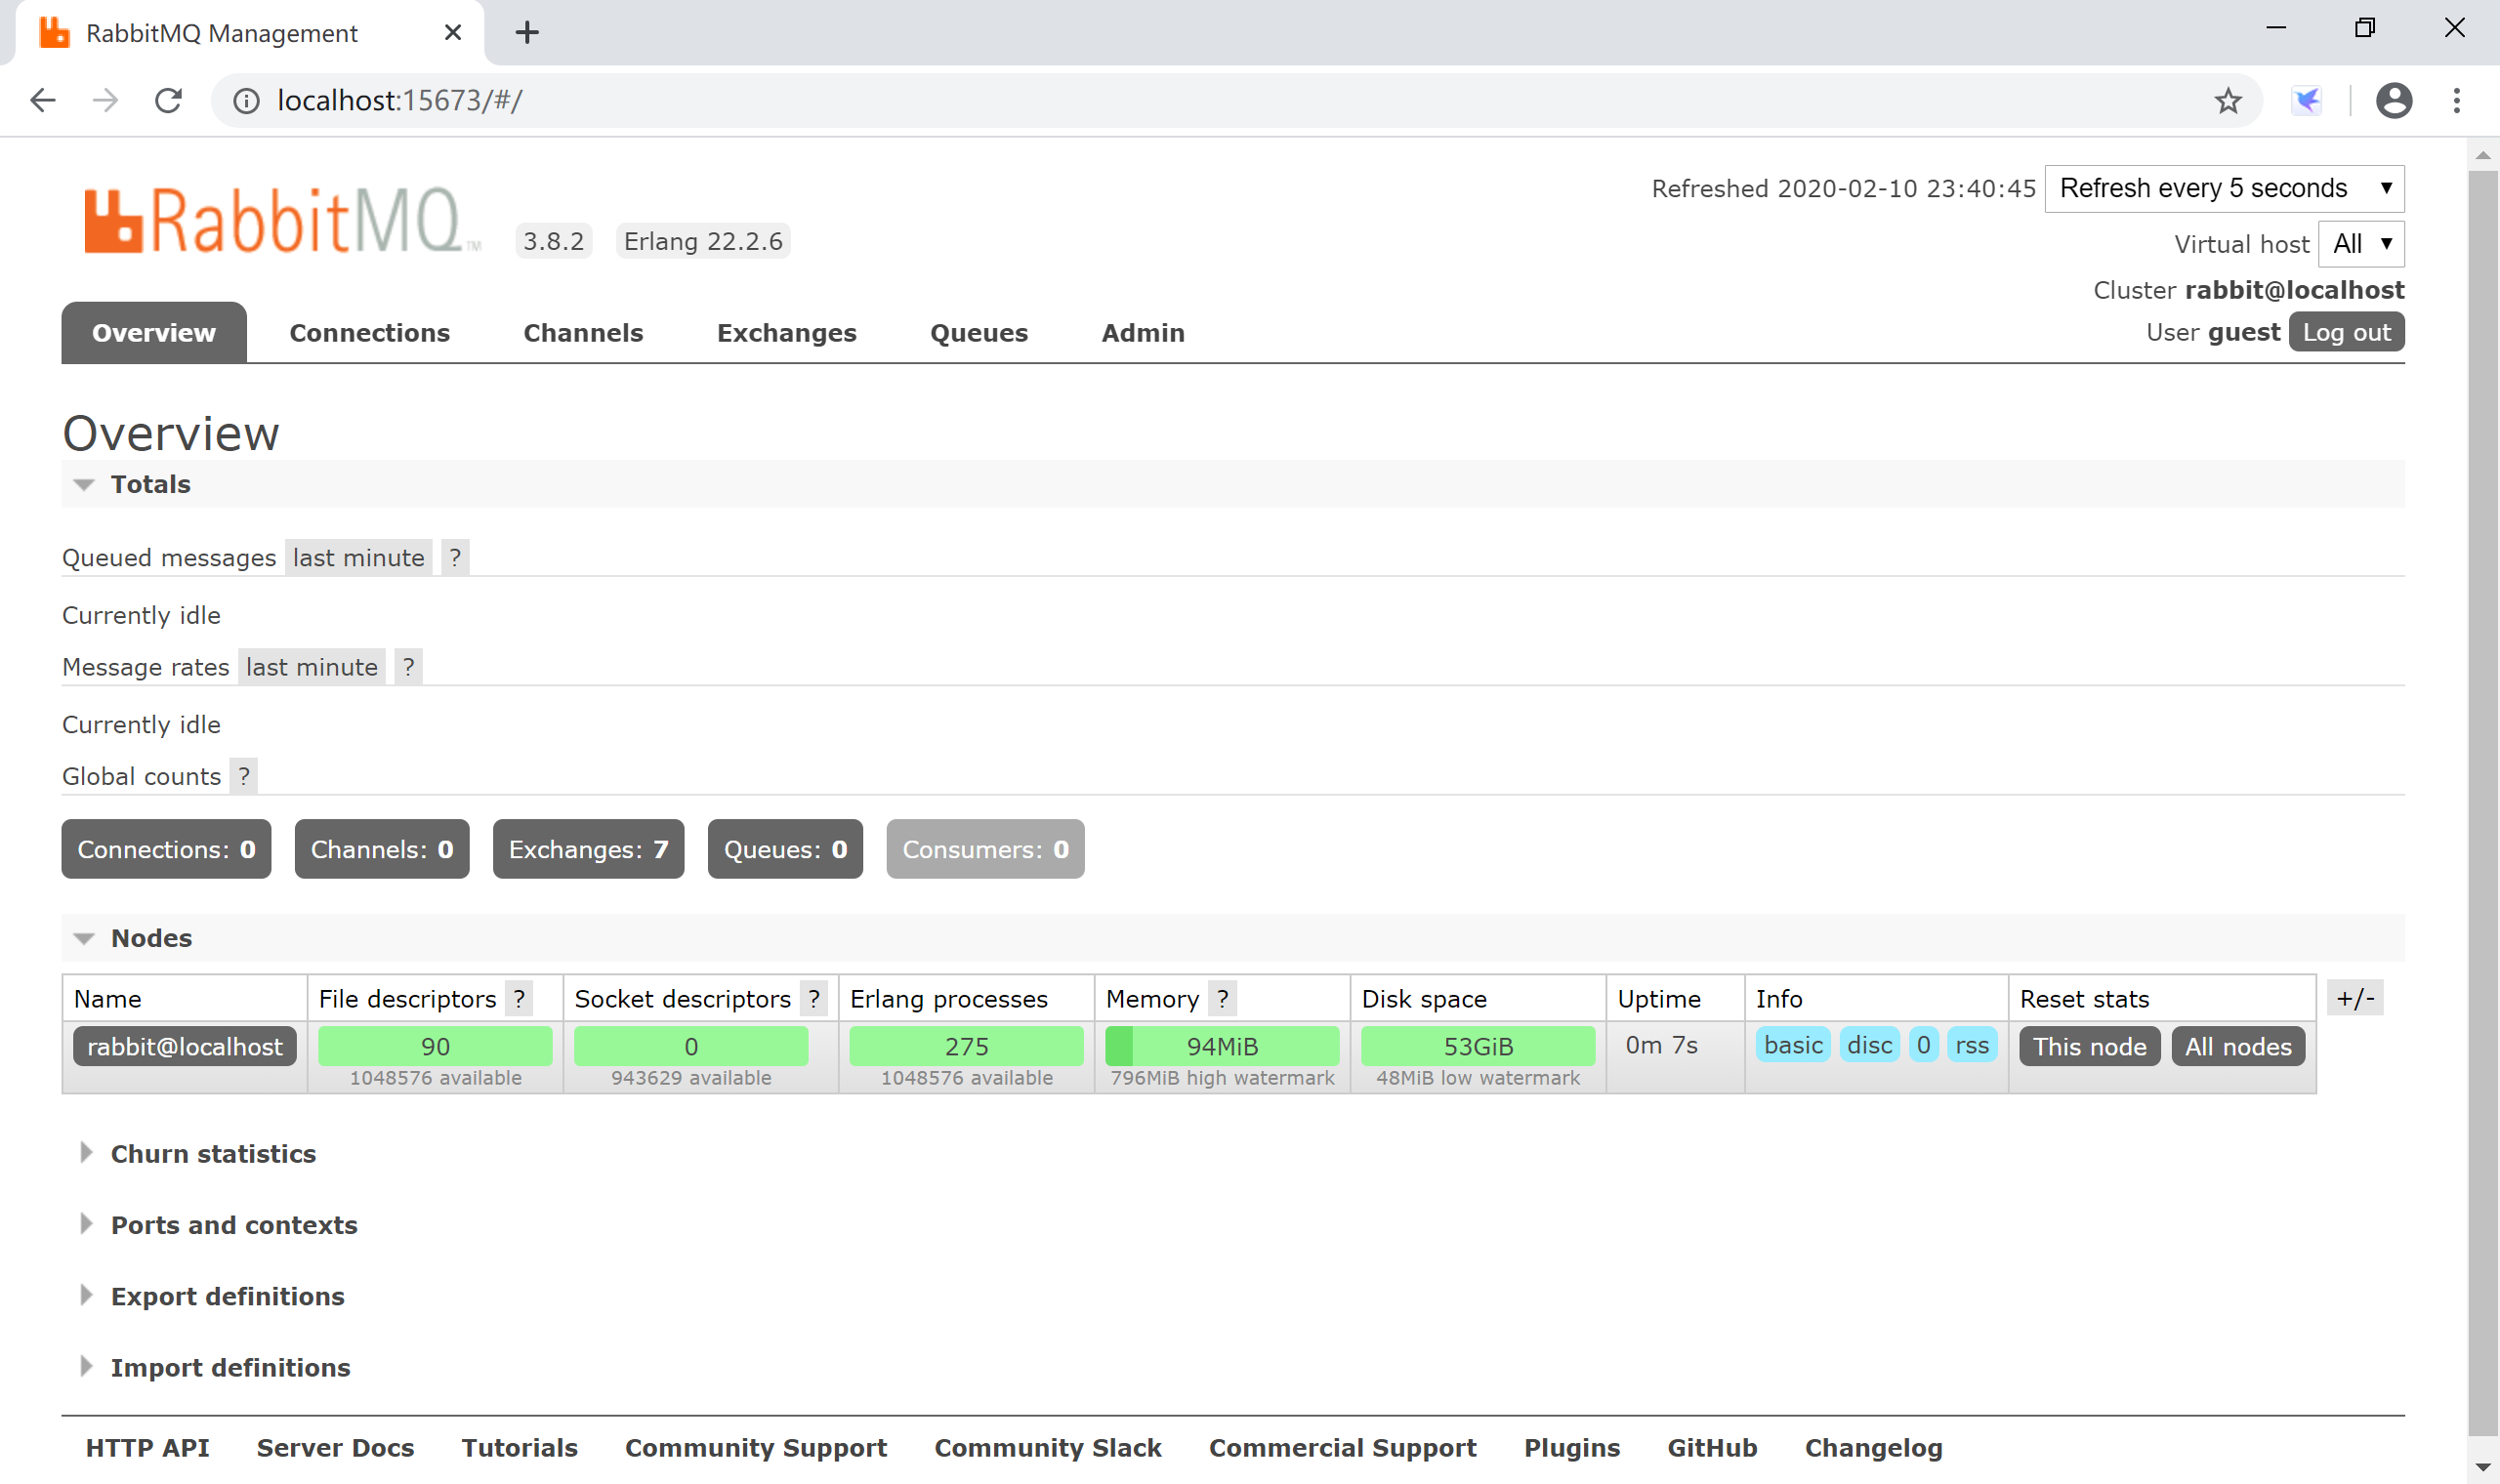The width and height of the screenshot is (2500, 1484).
Task: Bookmark this page with the star icon
Action: point(2227,101)
